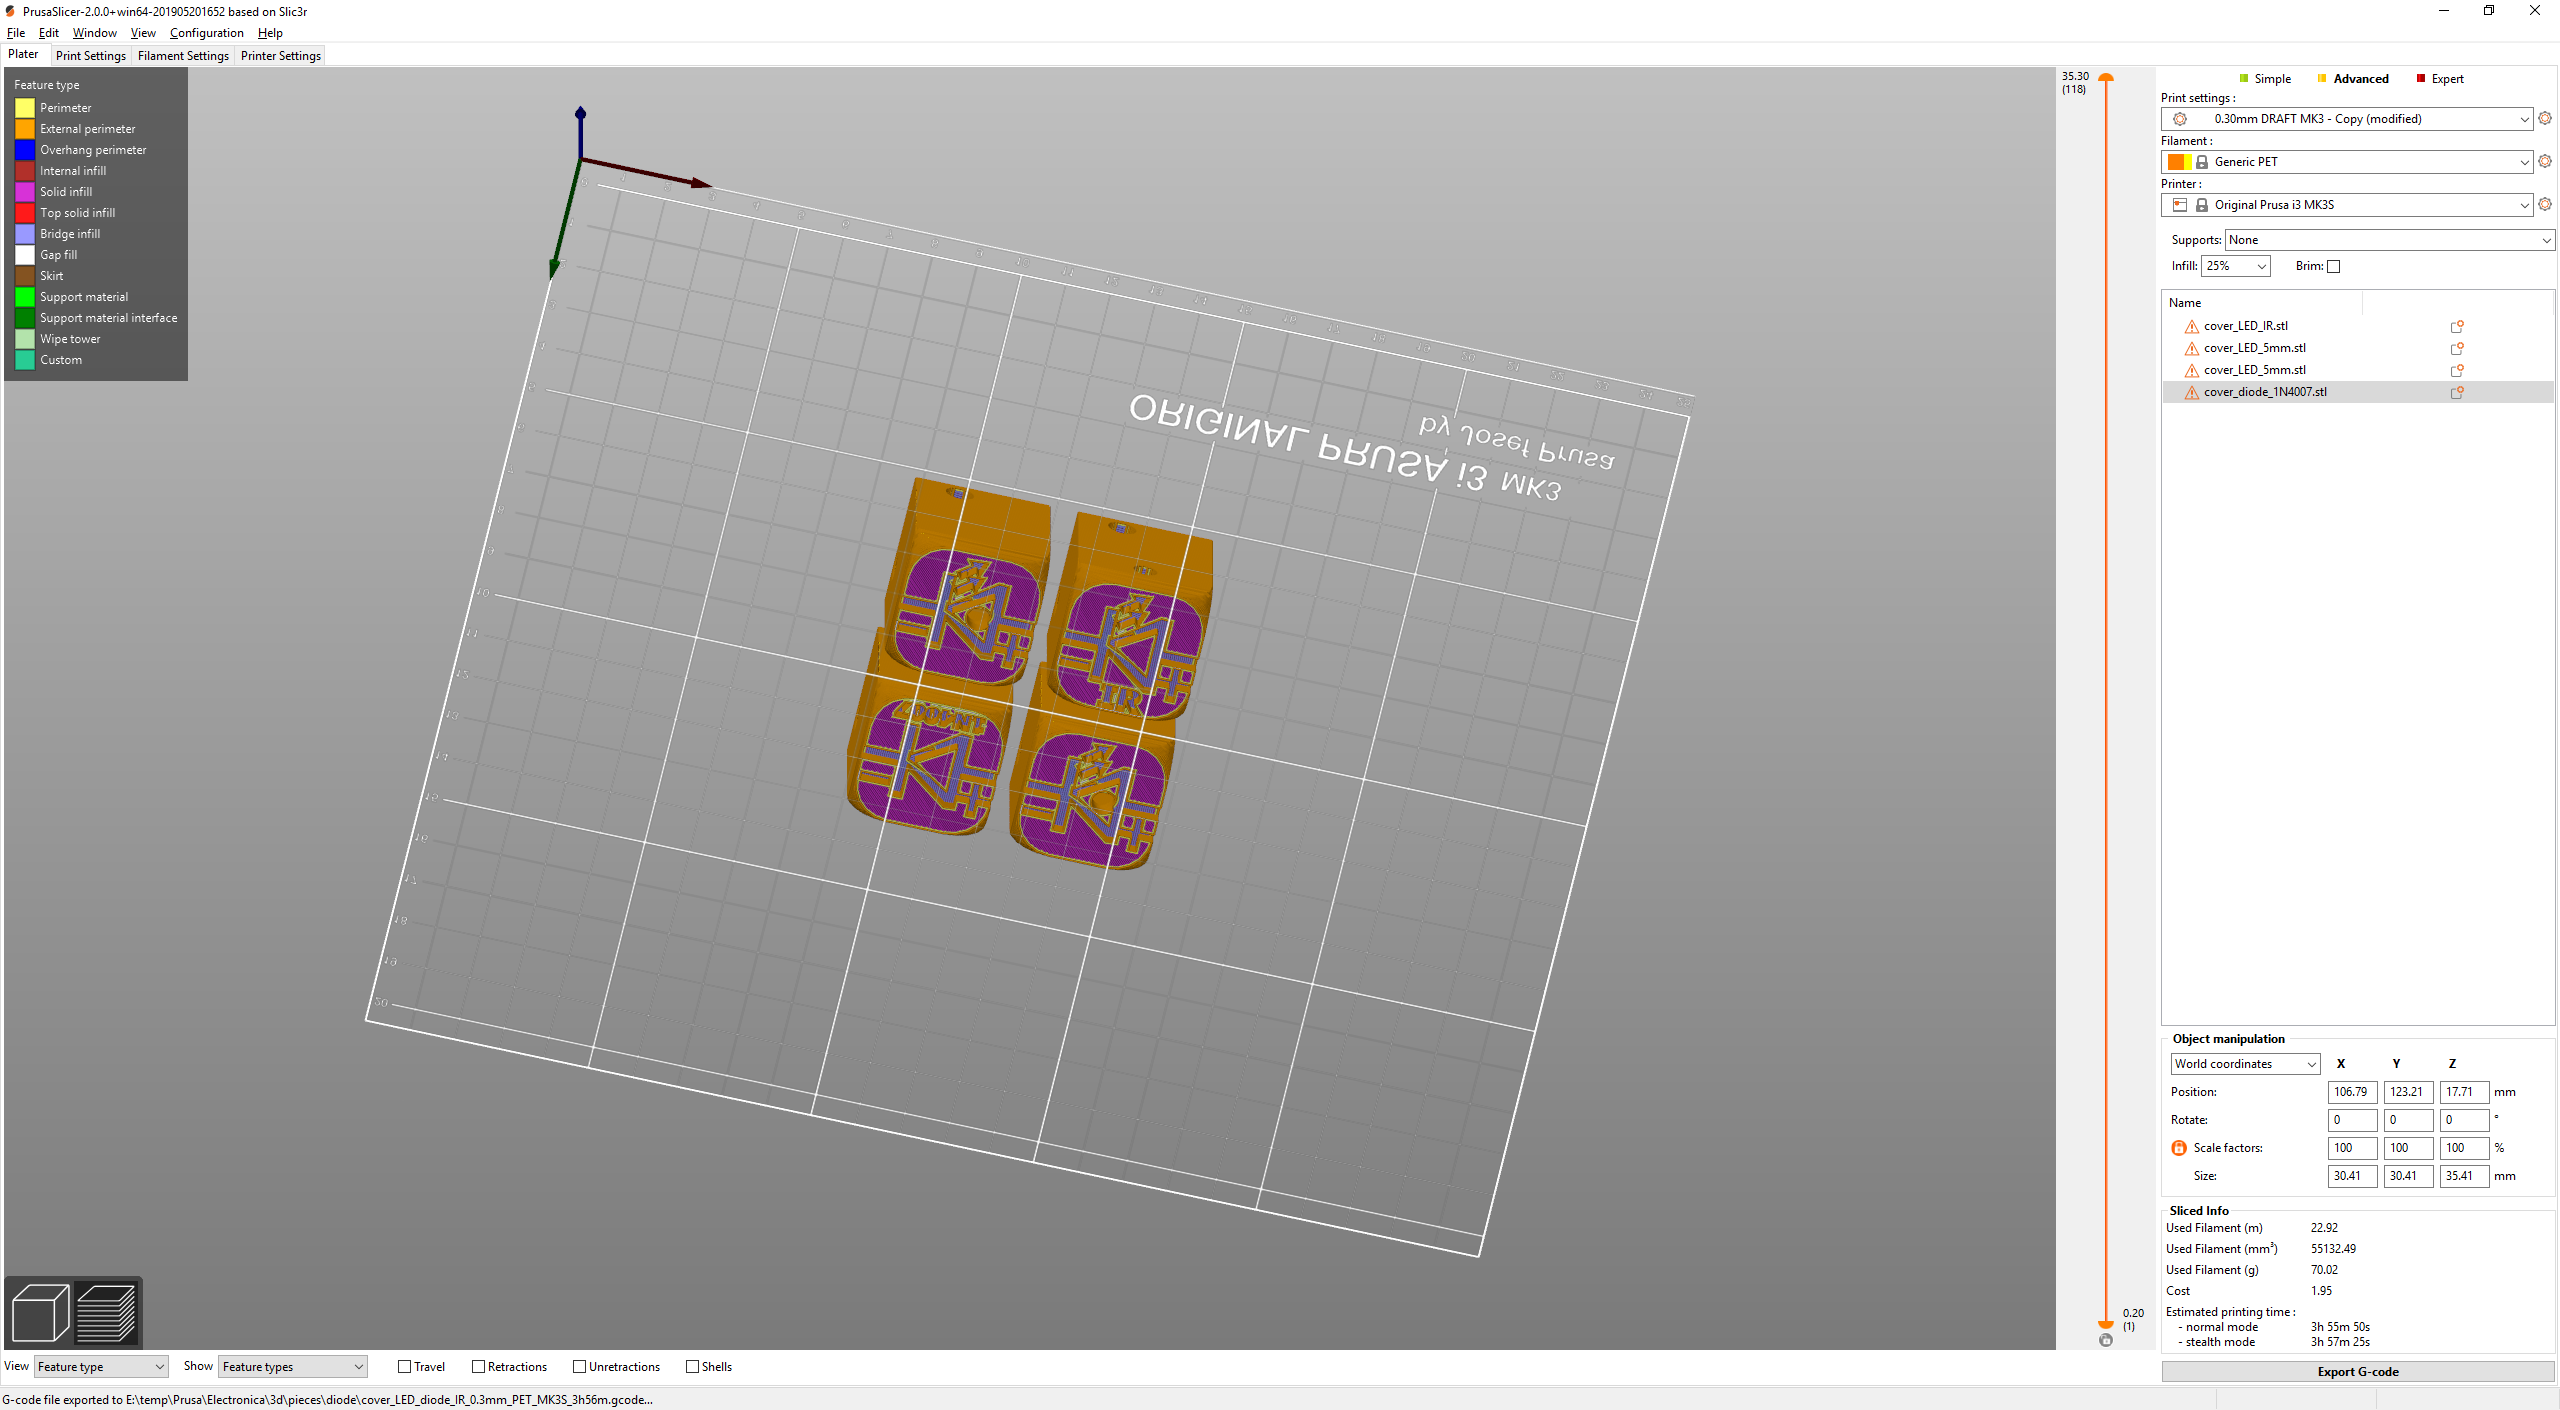
Task: Click the scale factors lock icon
Action: (2179, 1148)
